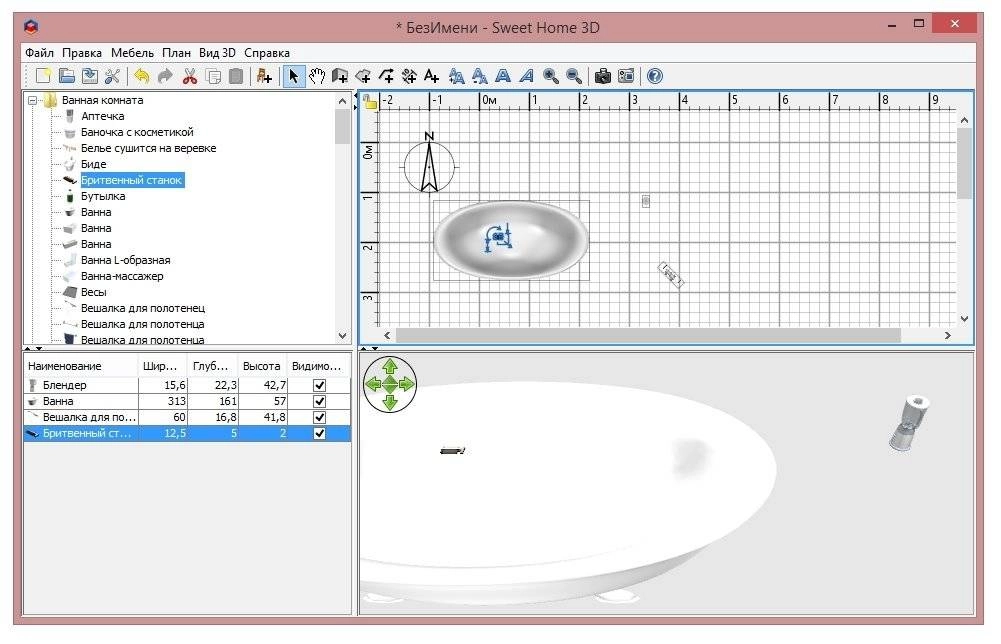Add furniture to the home
1001x644 pixels.
[264, 76]
